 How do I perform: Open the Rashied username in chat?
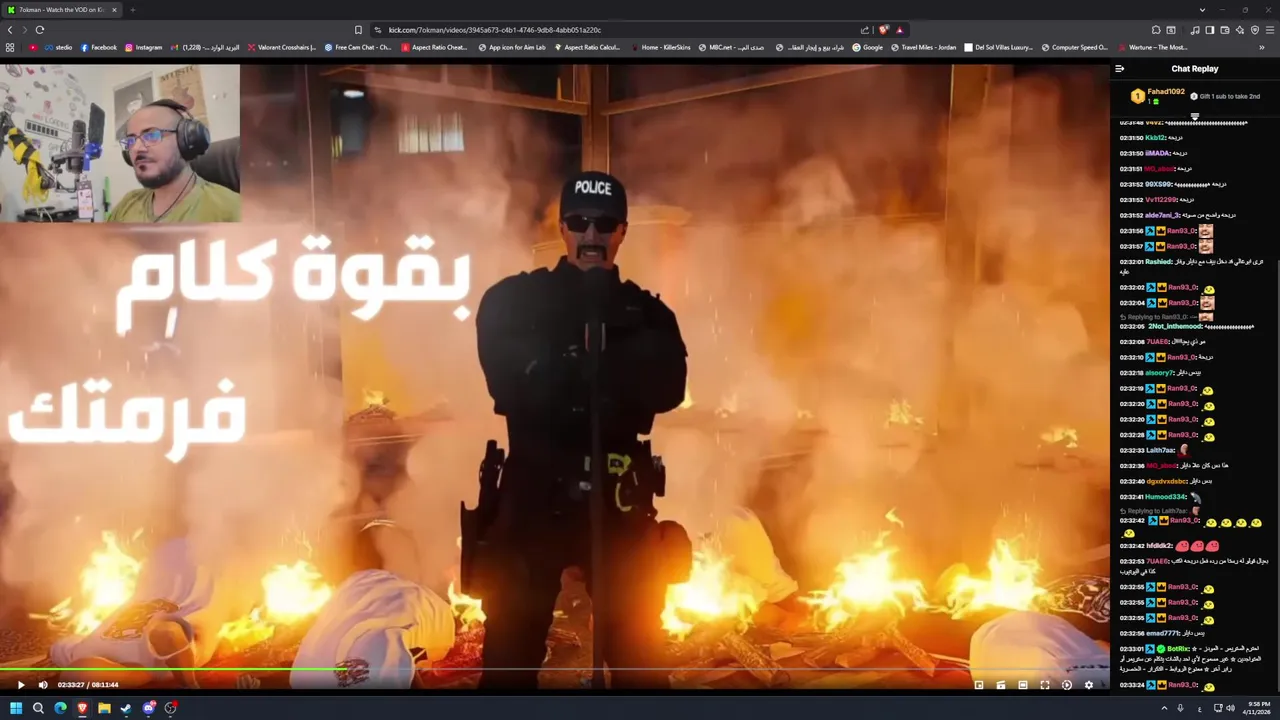(x=1159, y=262)
